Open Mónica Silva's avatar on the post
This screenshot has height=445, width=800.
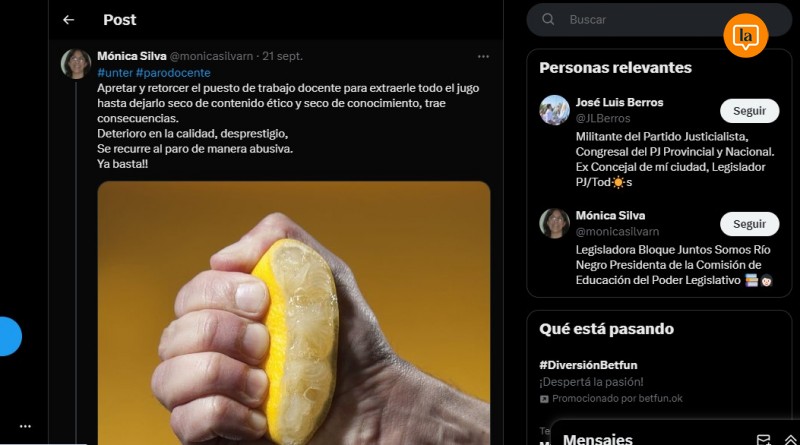click(76, 64)
